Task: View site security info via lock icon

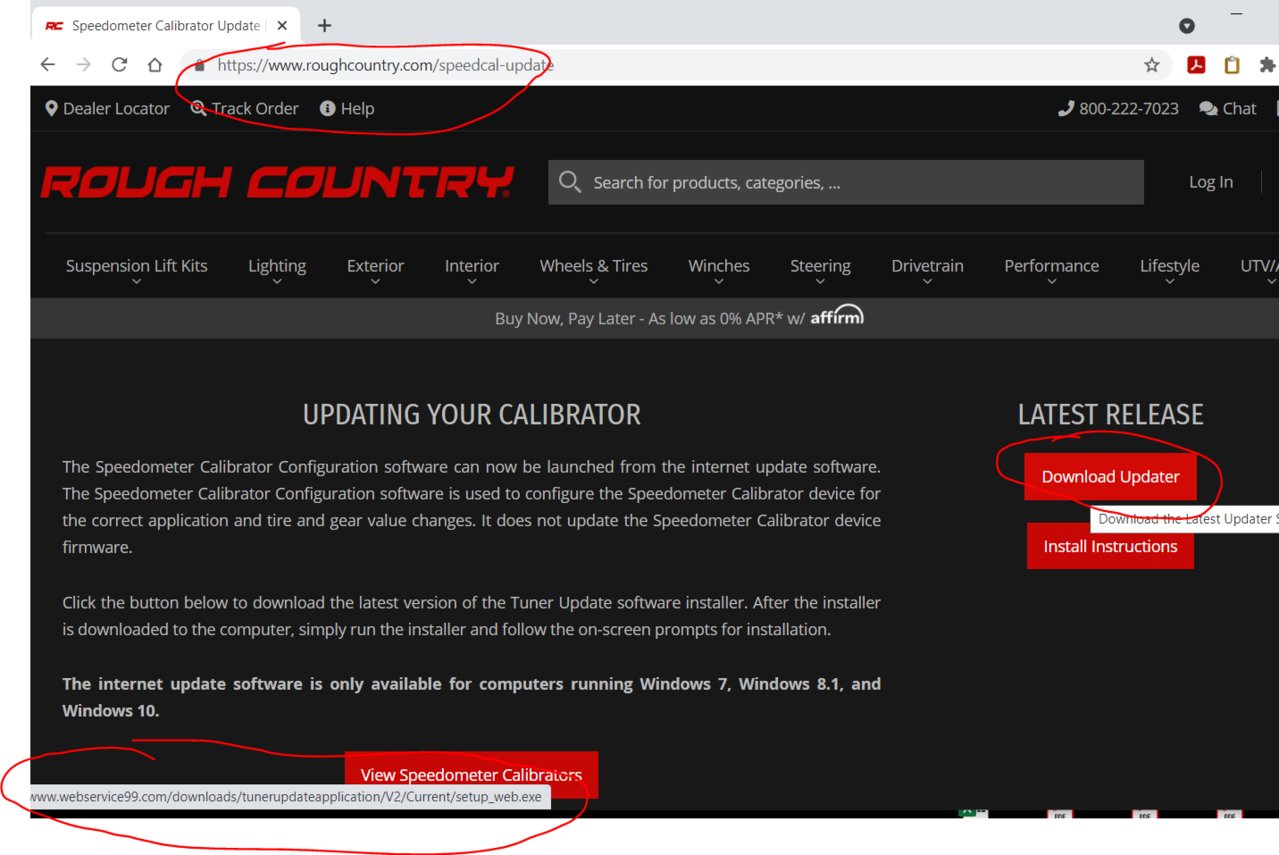Action: pos(200,65)
